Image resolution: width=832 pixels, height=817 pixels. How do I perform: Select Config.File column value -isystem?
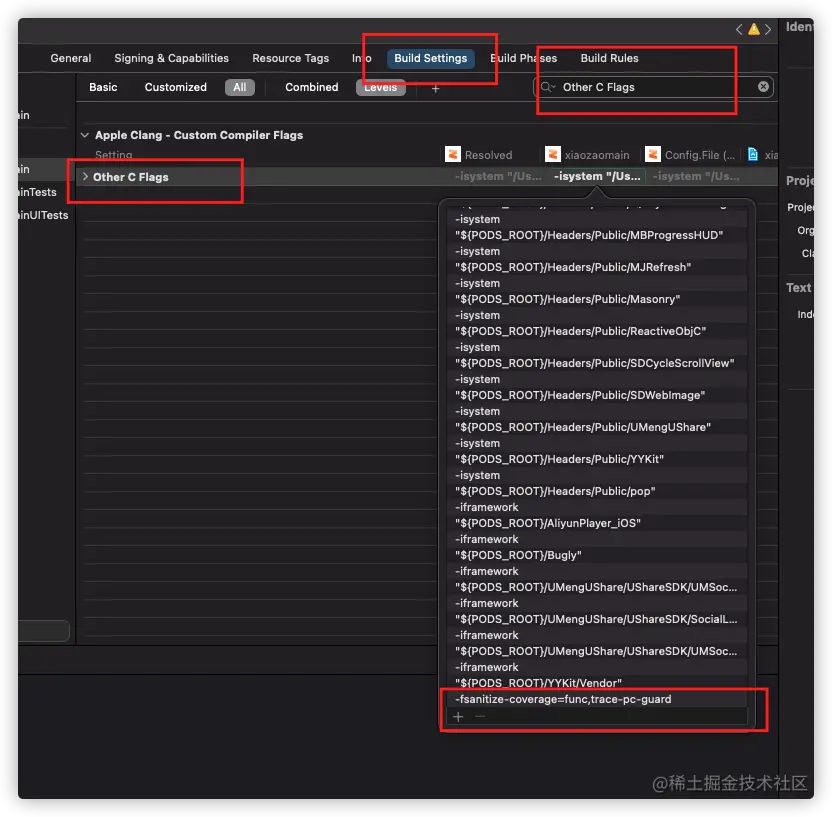(696, 177)
